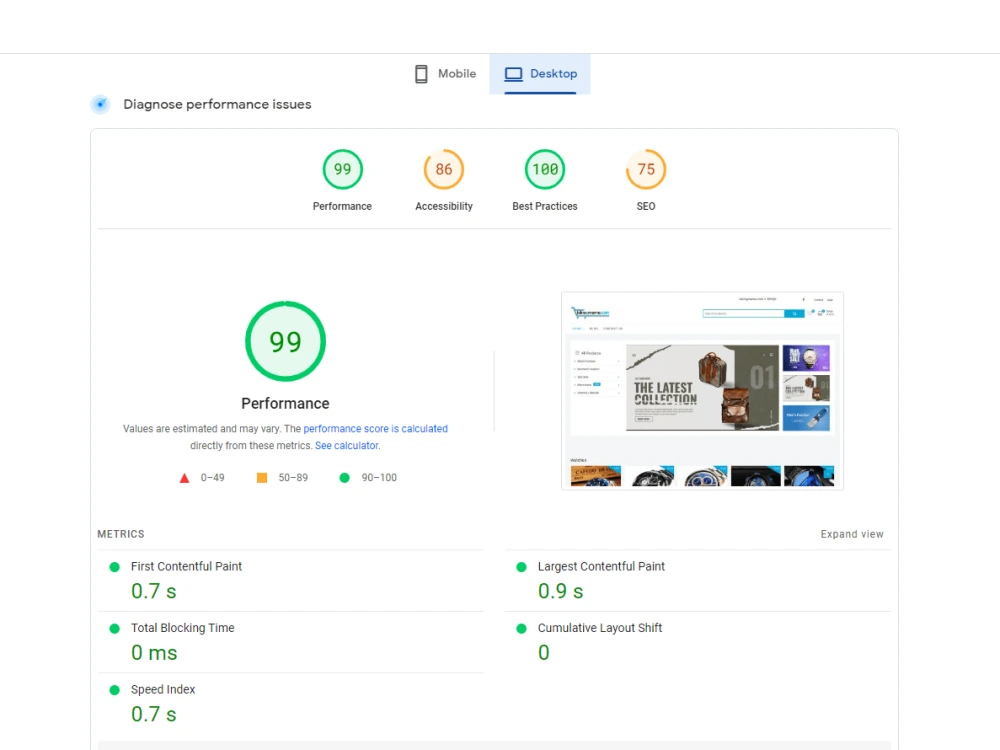This screenshot has height=750, width=1000.
Task: Click the large 99 Performance gauge
Action: (x=285, y=341)
